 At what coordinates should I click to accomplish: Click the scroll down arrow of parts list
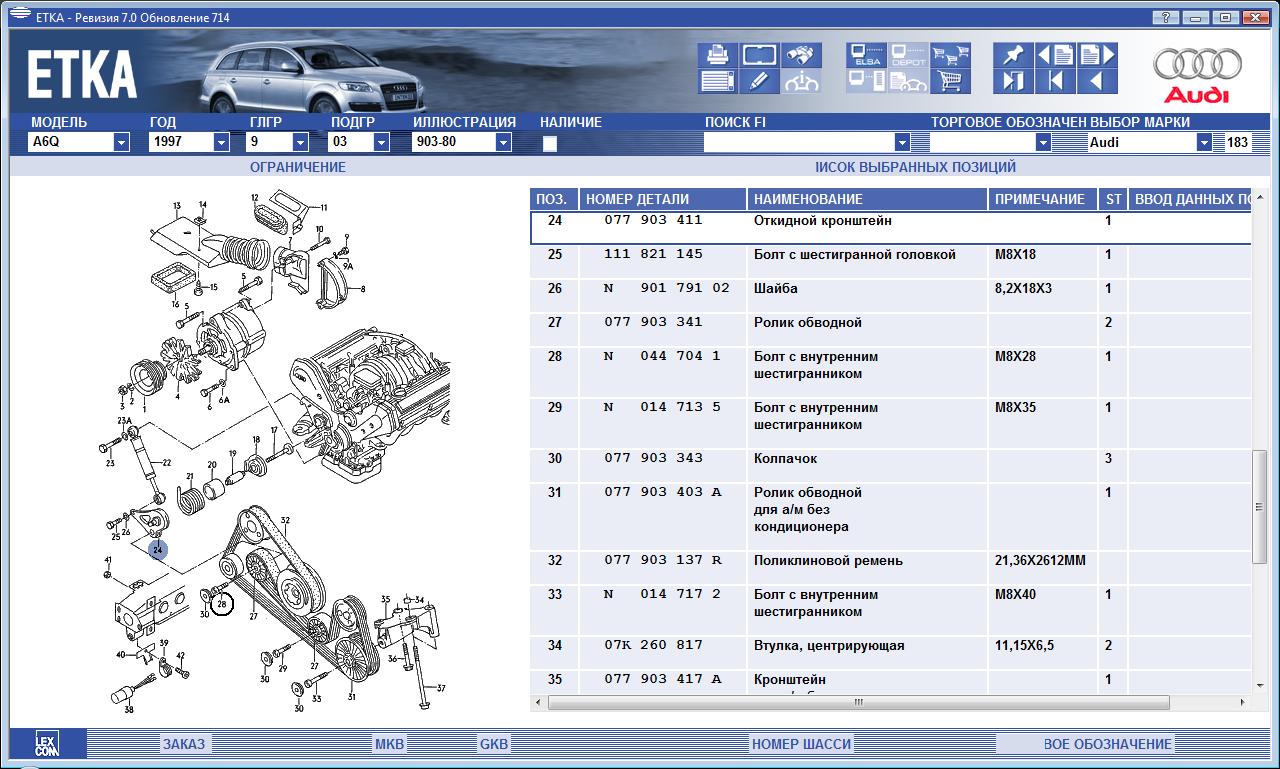coord(1259,685)
